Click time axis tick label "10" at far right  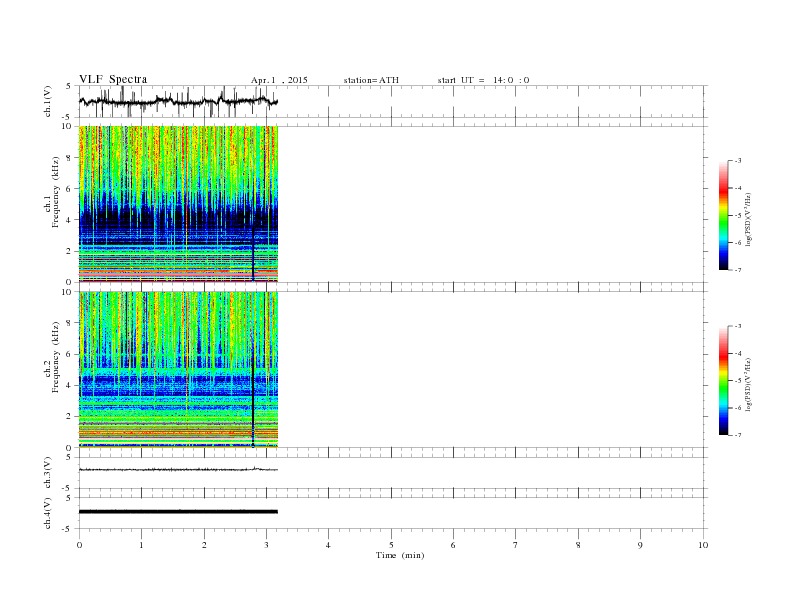coord(703,545)
